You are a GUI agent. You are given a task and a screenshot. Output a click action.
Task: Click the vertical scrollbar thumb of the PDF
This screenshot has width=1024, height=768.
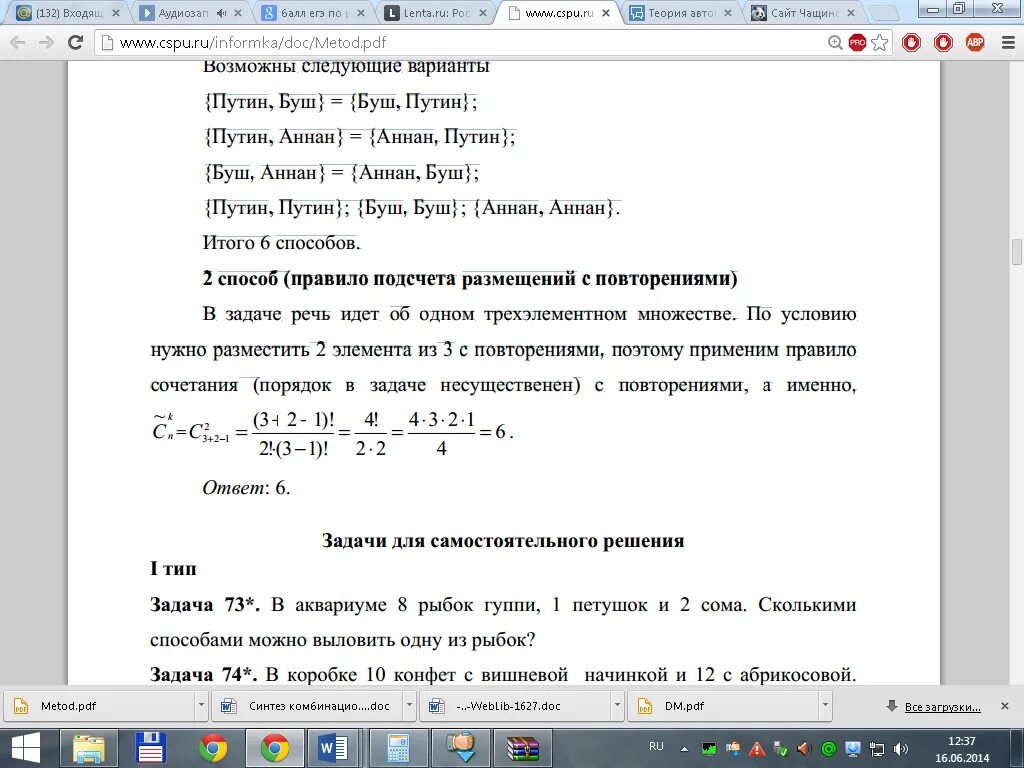pos(1017,252)
